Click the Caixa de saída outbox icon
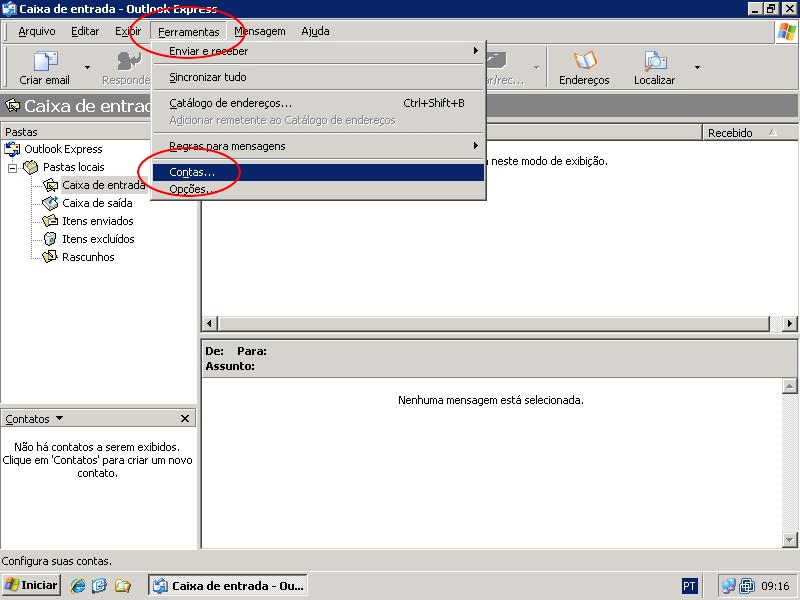The height and width of the screenshot is (600, 800). point(50,203)
